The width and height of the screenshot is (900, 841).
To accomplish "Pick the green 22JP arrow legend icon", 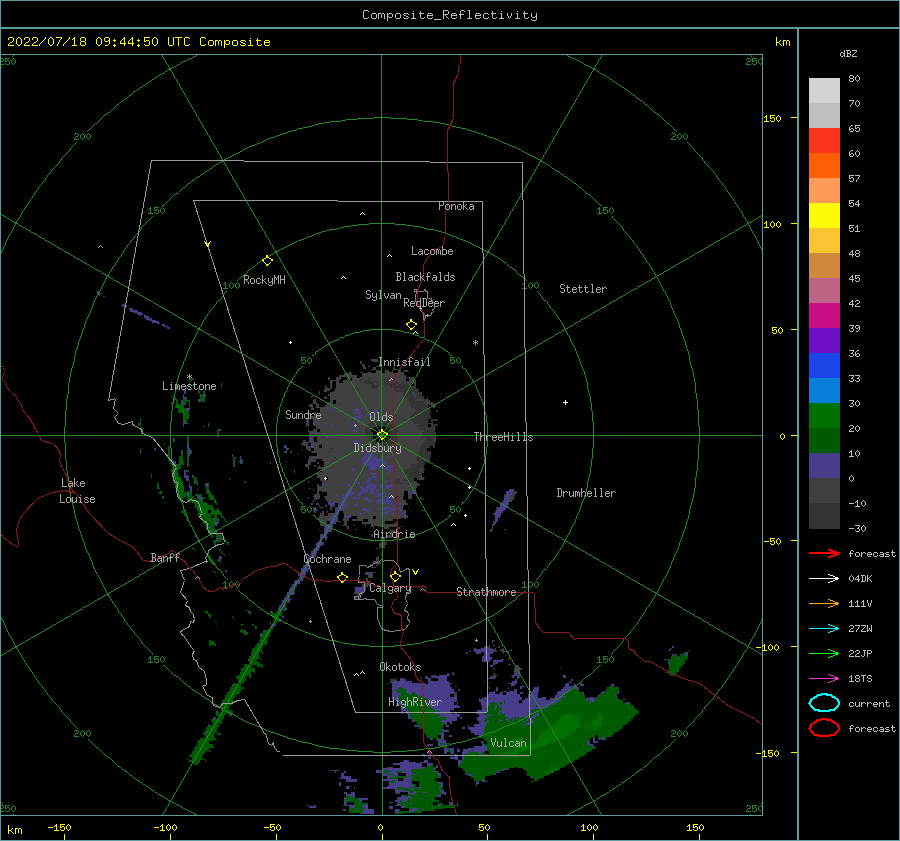I will [824, 653].
